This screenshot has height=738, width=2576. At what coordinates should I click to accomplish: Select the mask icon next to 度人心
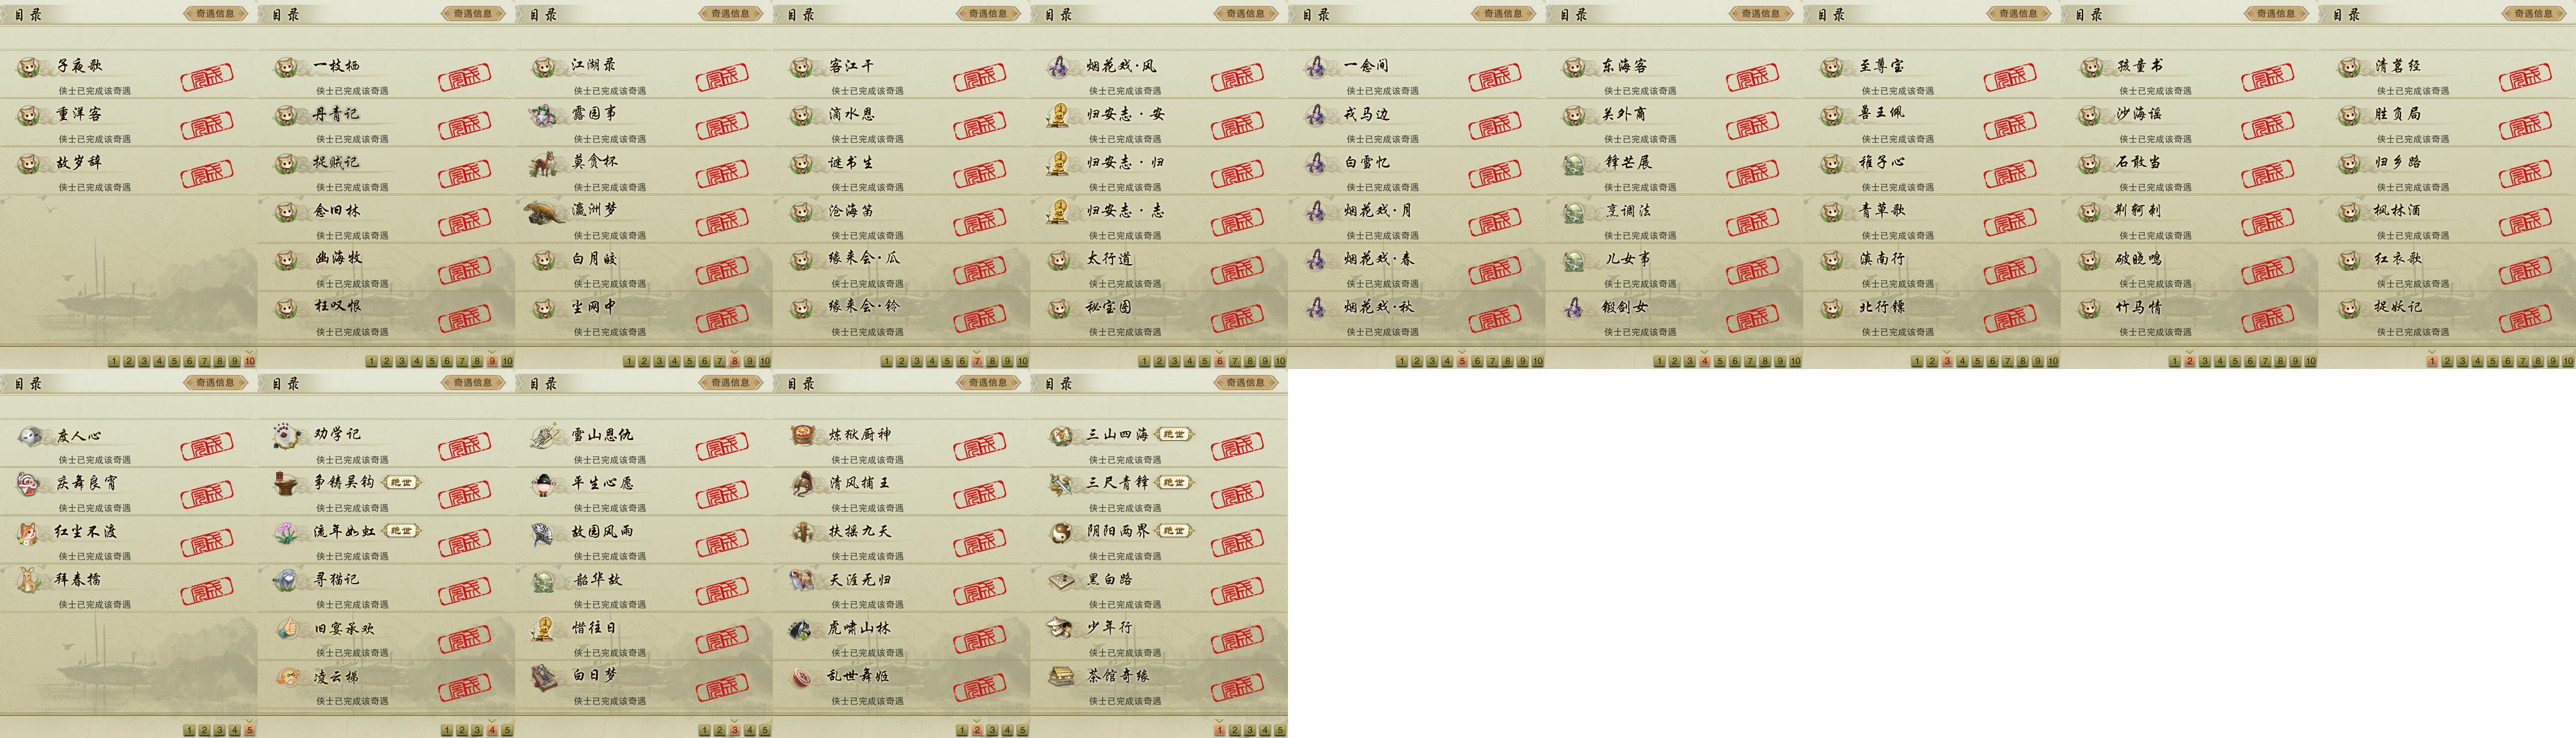[30, 436]
